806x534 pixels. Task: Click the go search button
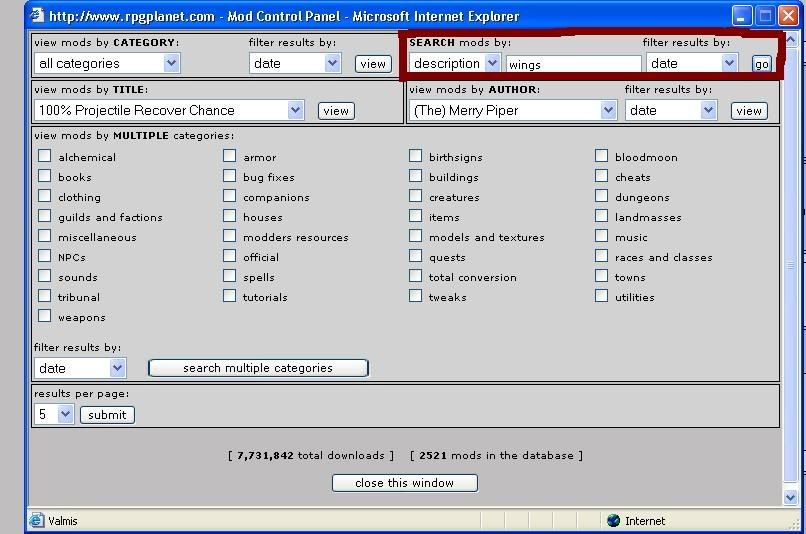coord(762,64)
